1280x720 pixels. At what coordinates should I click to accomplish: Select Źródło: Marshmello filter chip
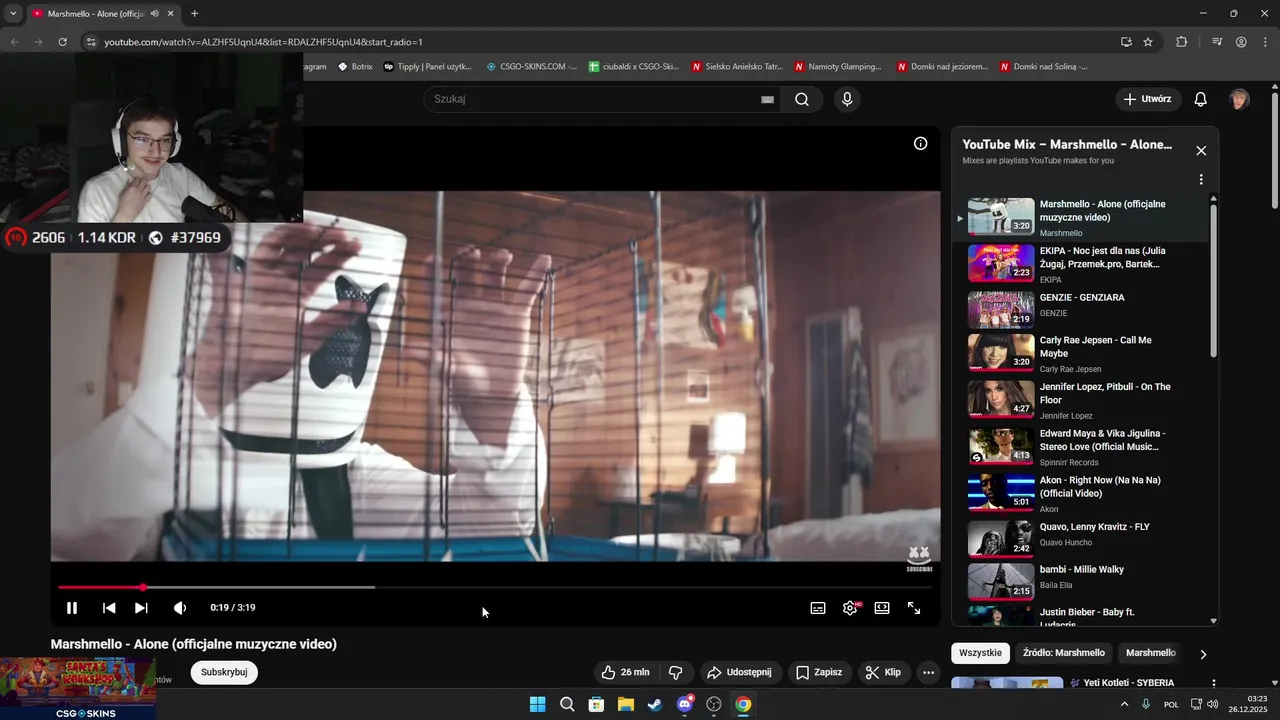[x=1063, y=653]
